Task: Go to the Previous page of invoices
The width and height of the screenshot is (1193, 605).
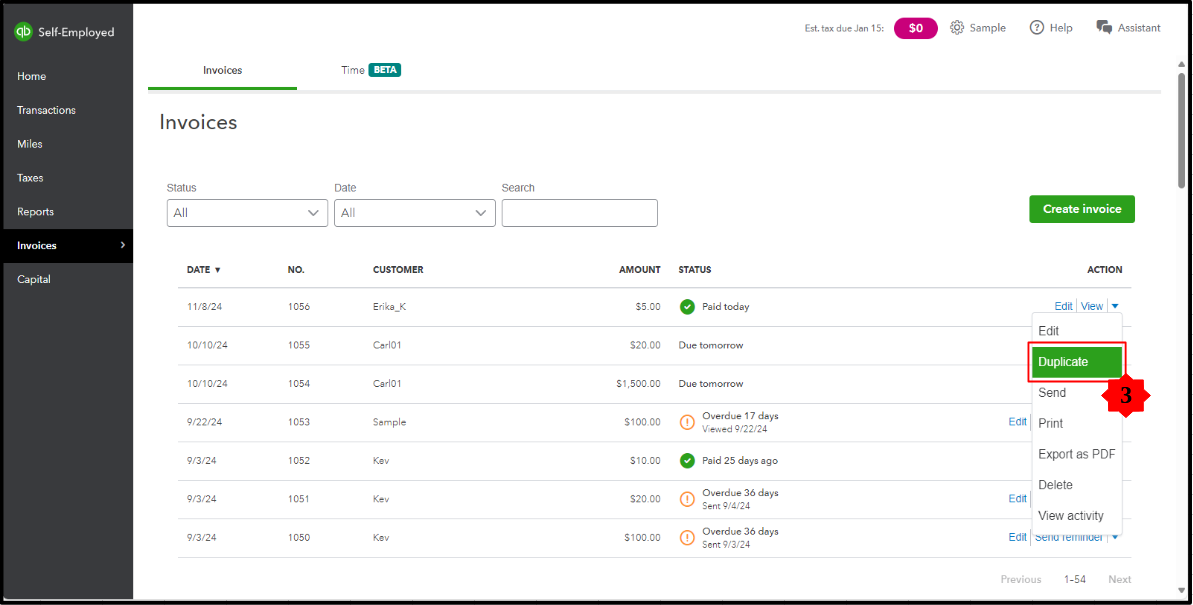Action: (1020, 579)
